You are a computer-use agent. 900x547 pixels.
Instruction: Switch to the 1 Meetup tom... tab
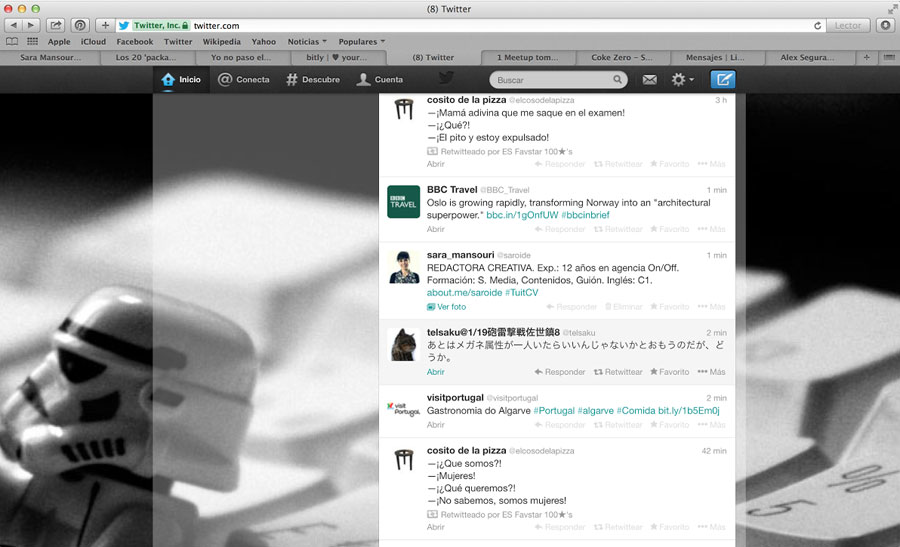527,57
